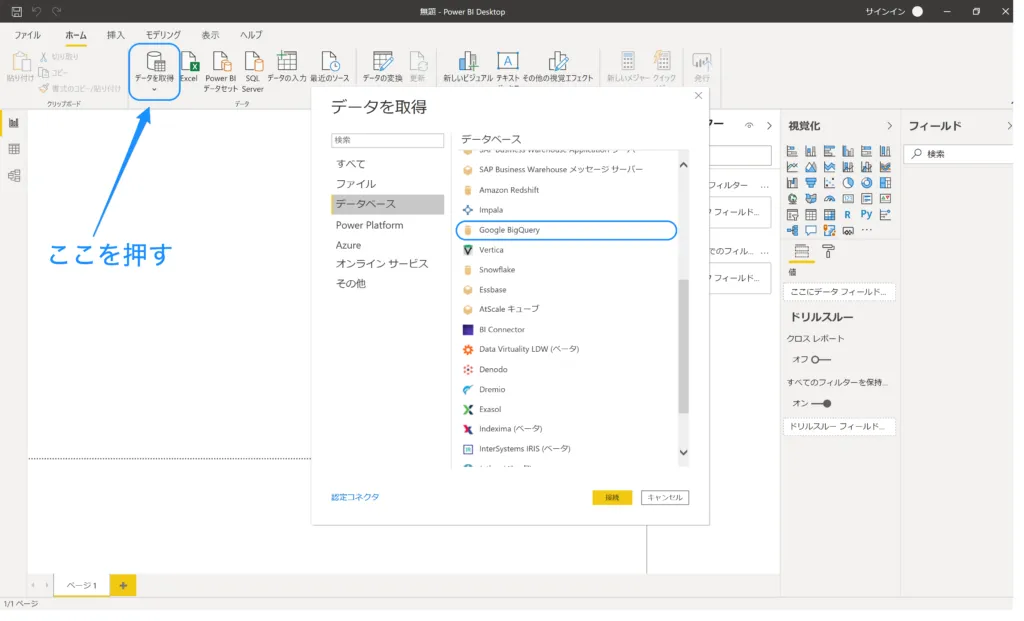Image resolution: width=1024 pixels, height=621 pixels.
Task: Switch to Data view in left sidebar
Action: click(x=14, y=150)
